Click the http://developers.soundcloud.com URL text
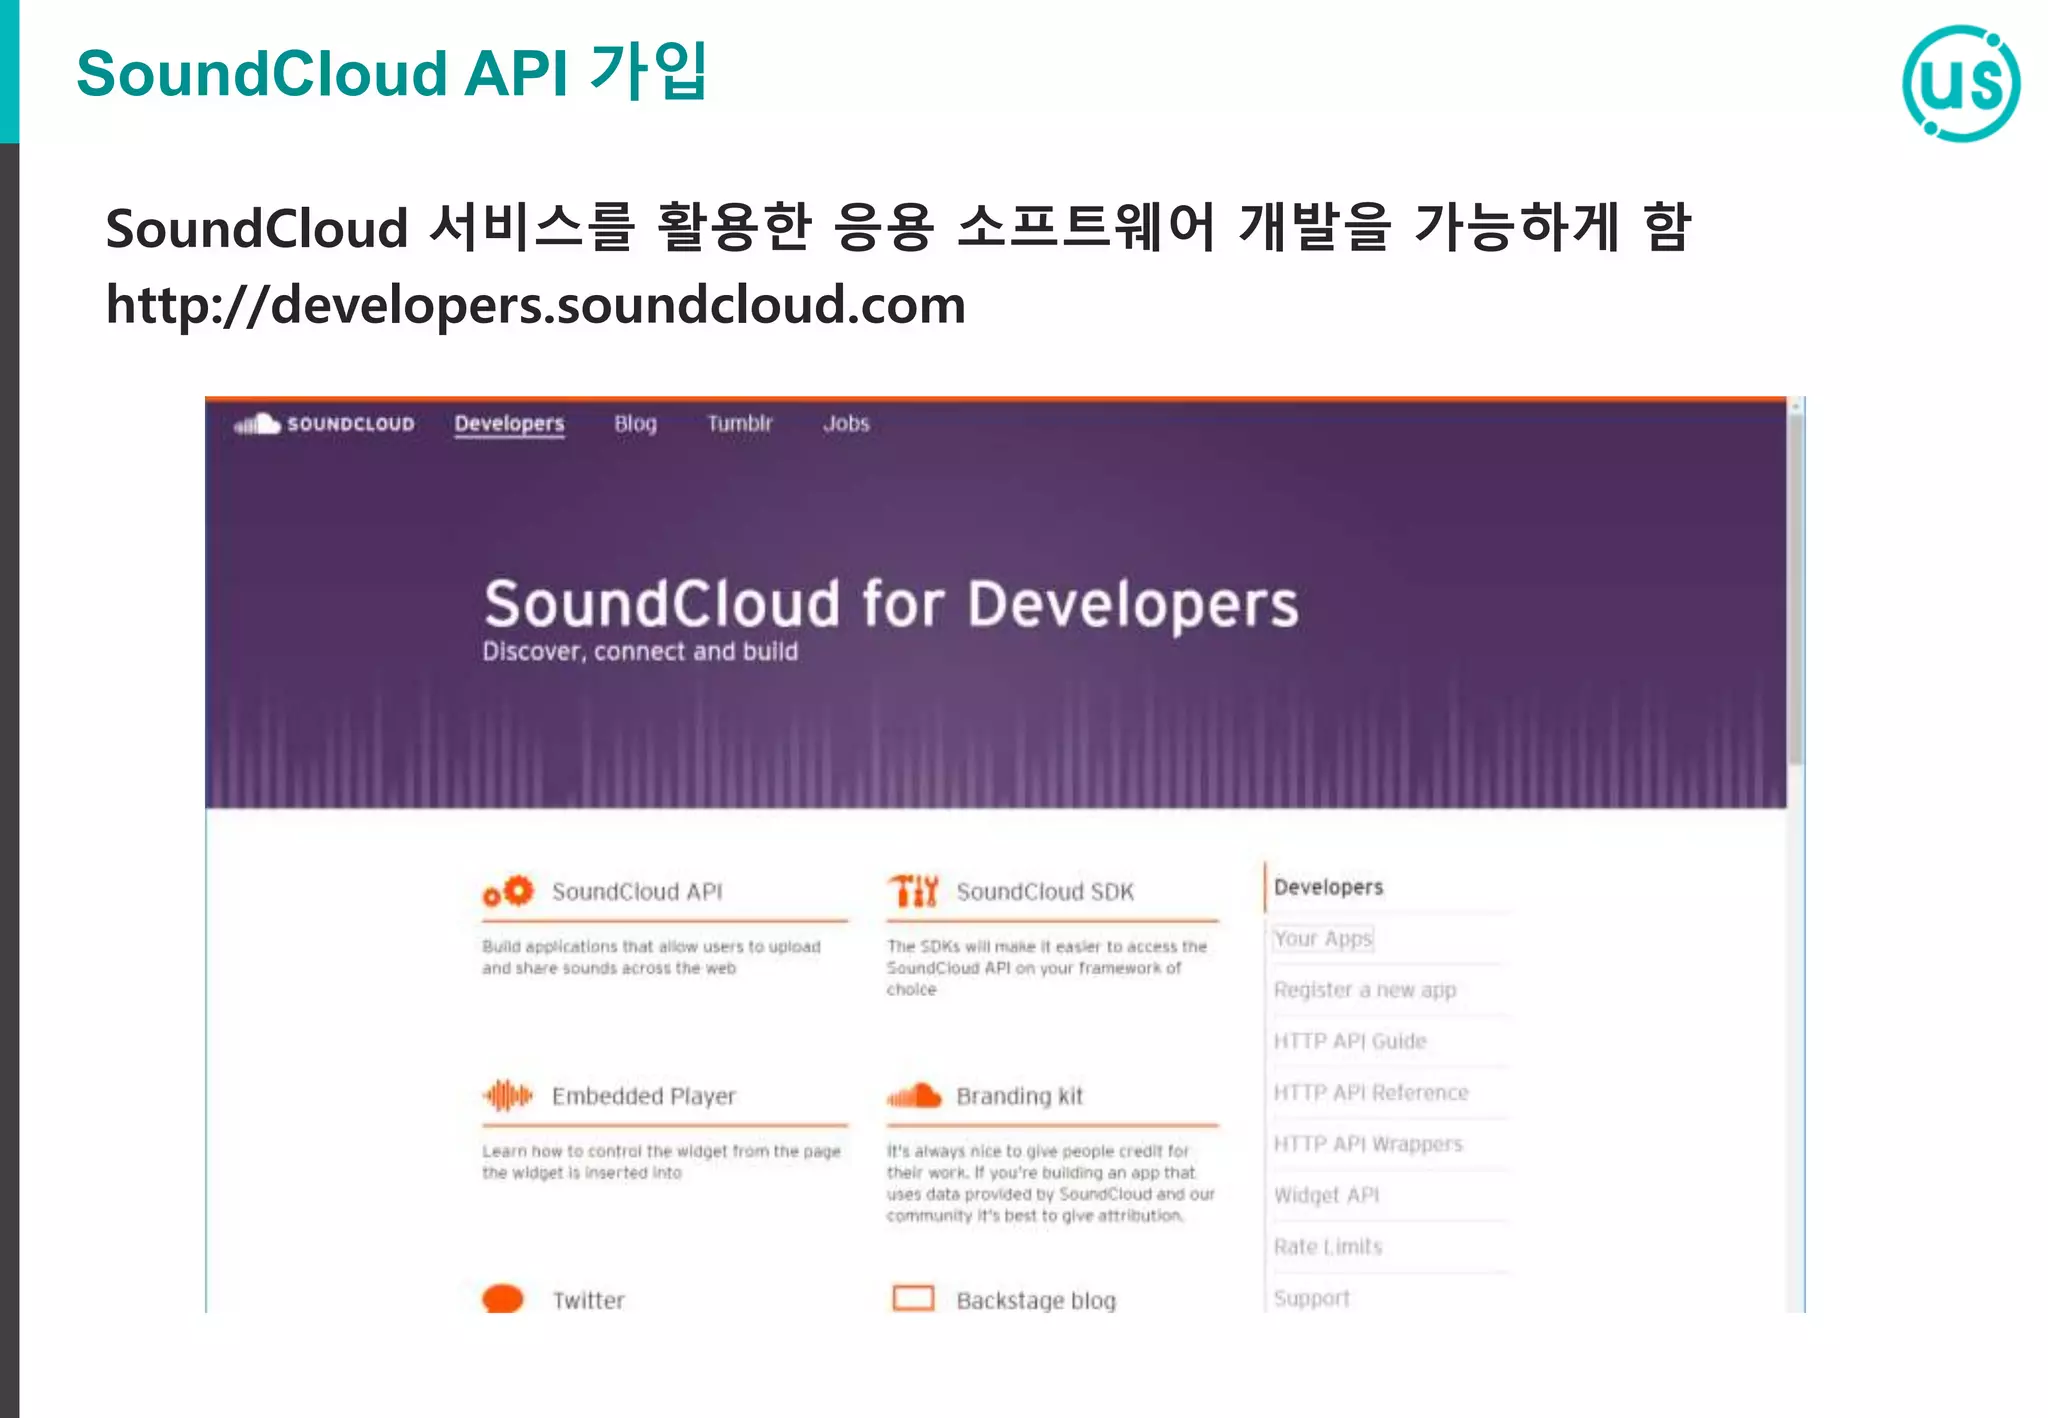 pyautogui.click(x=536, y=305)
